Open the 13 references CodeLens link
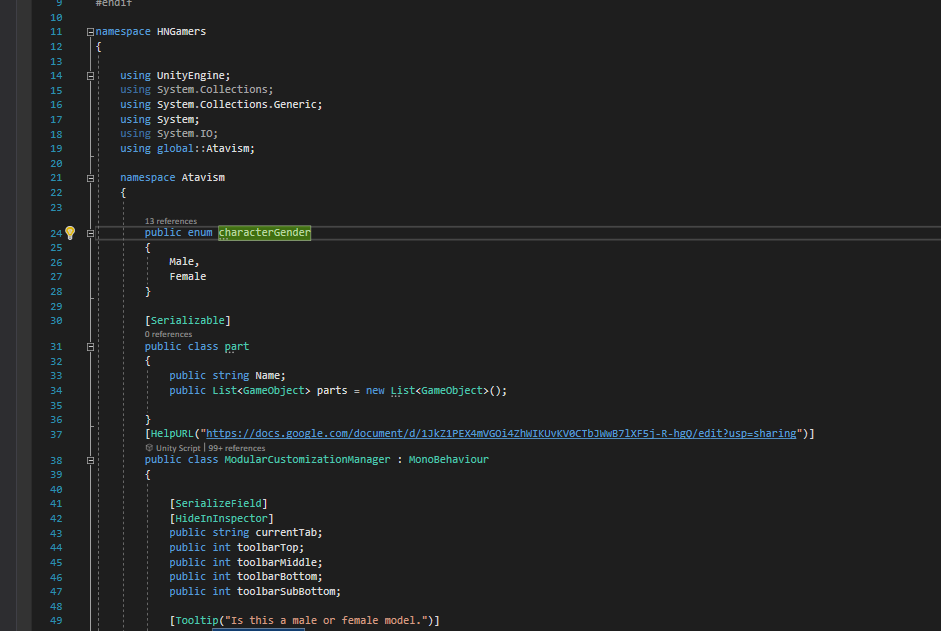941x631 pixels. pyautogui.click(x=171, y=221)
